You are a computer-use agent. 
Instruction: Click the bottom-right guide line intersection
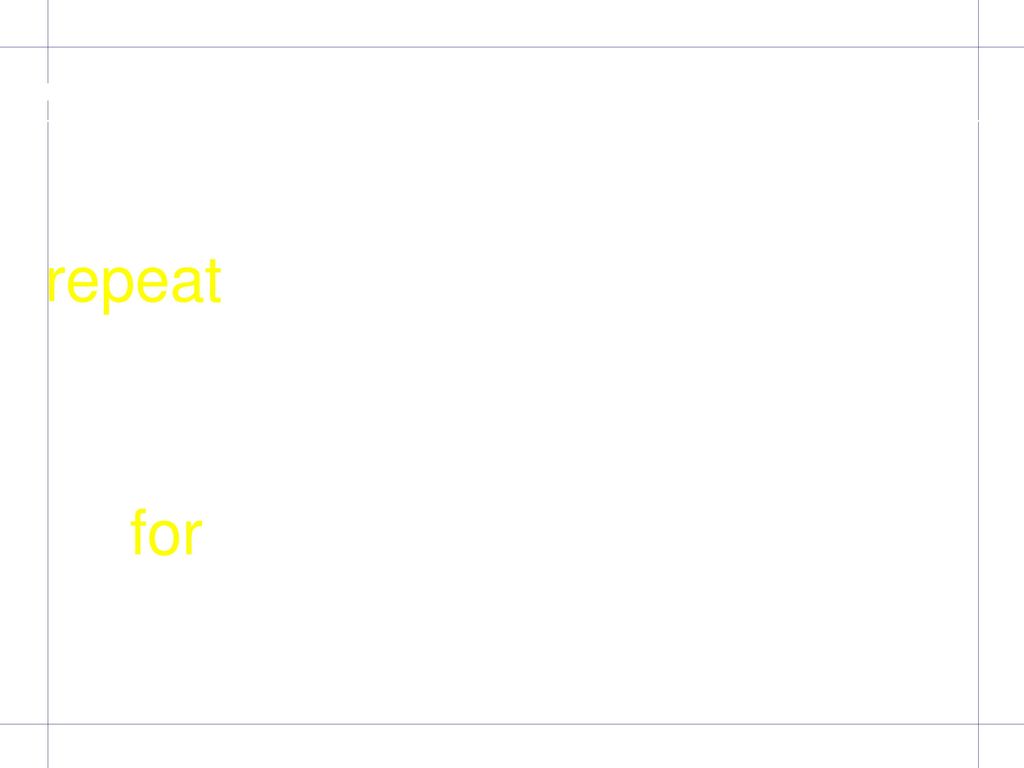coord(978,724)
